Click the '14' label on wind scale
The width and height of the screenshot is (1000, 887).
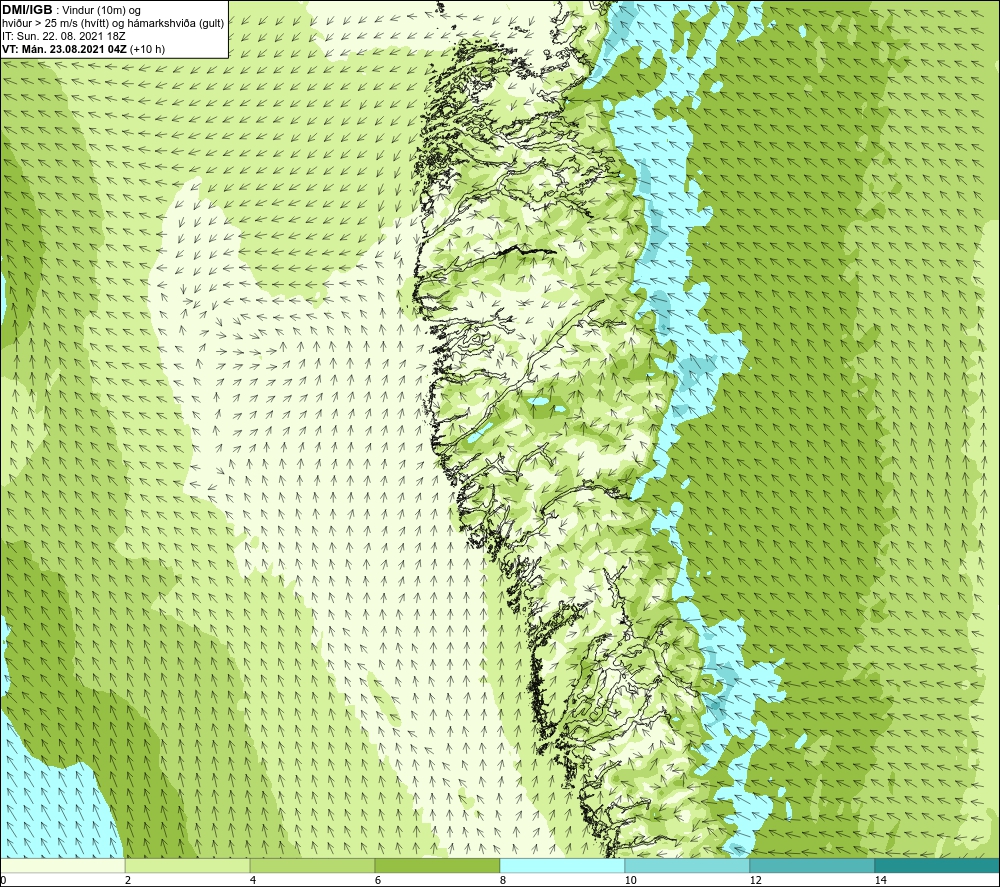point(880,881)
